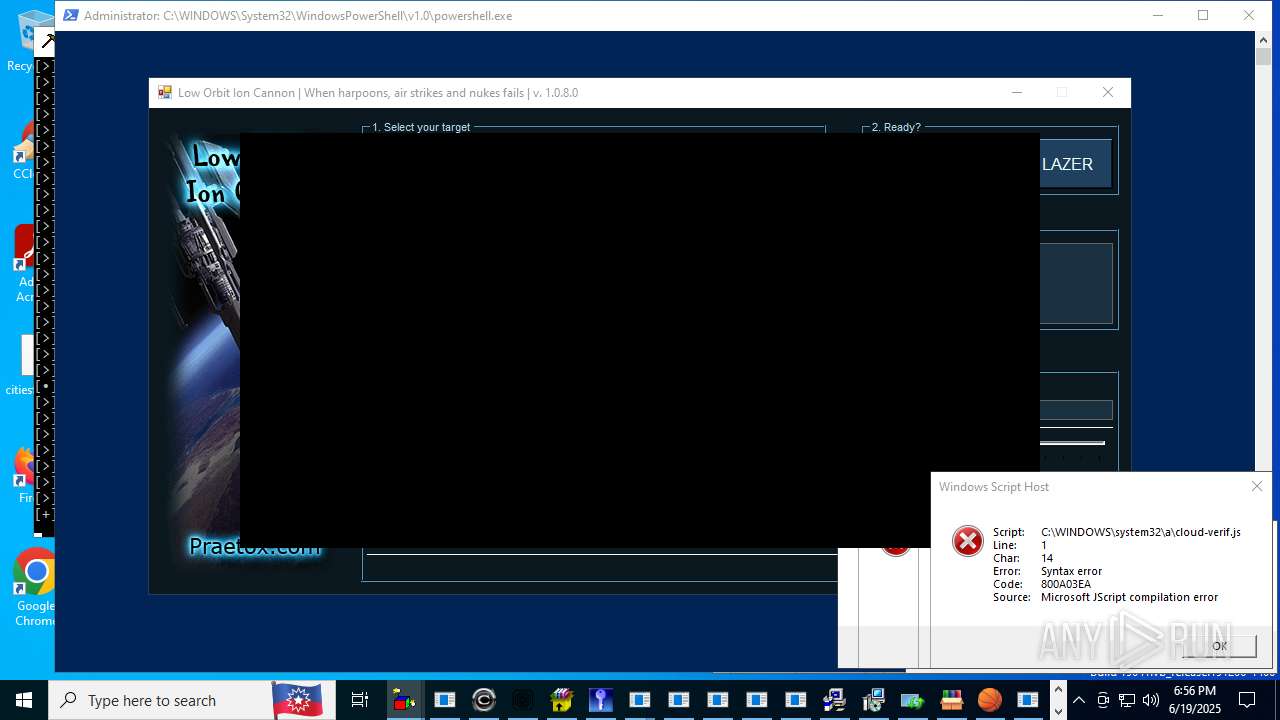
Task: Click the error code '800A03EA'
Action: [x=1066, y=584]
